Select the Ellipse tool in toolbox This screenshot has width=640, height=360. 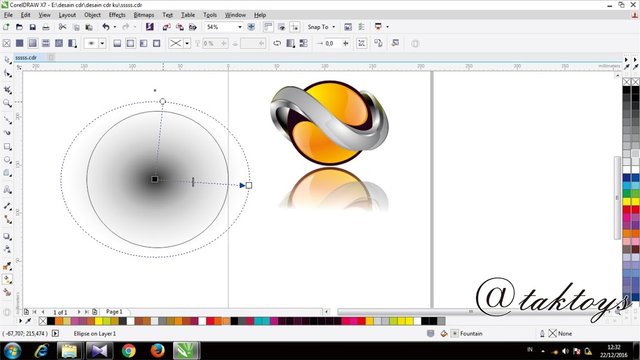click(x=7, y=160)
